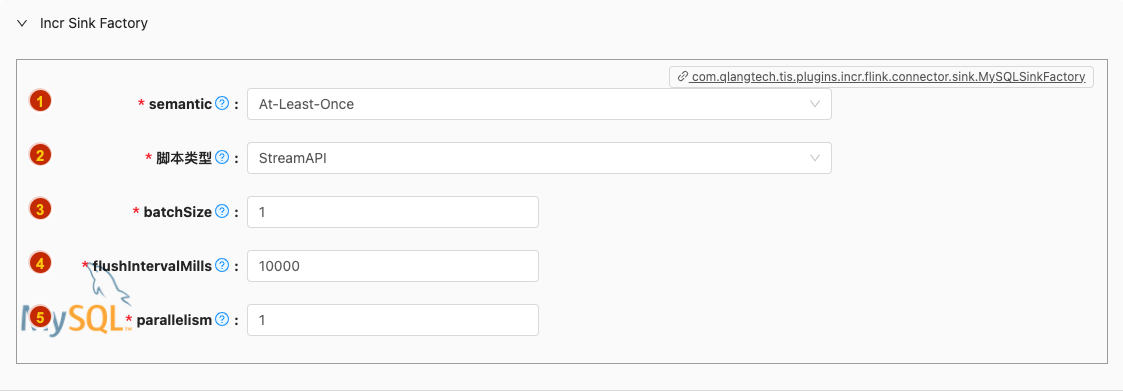
Task: Focus the batchSize input field
Action: point(392,212)
